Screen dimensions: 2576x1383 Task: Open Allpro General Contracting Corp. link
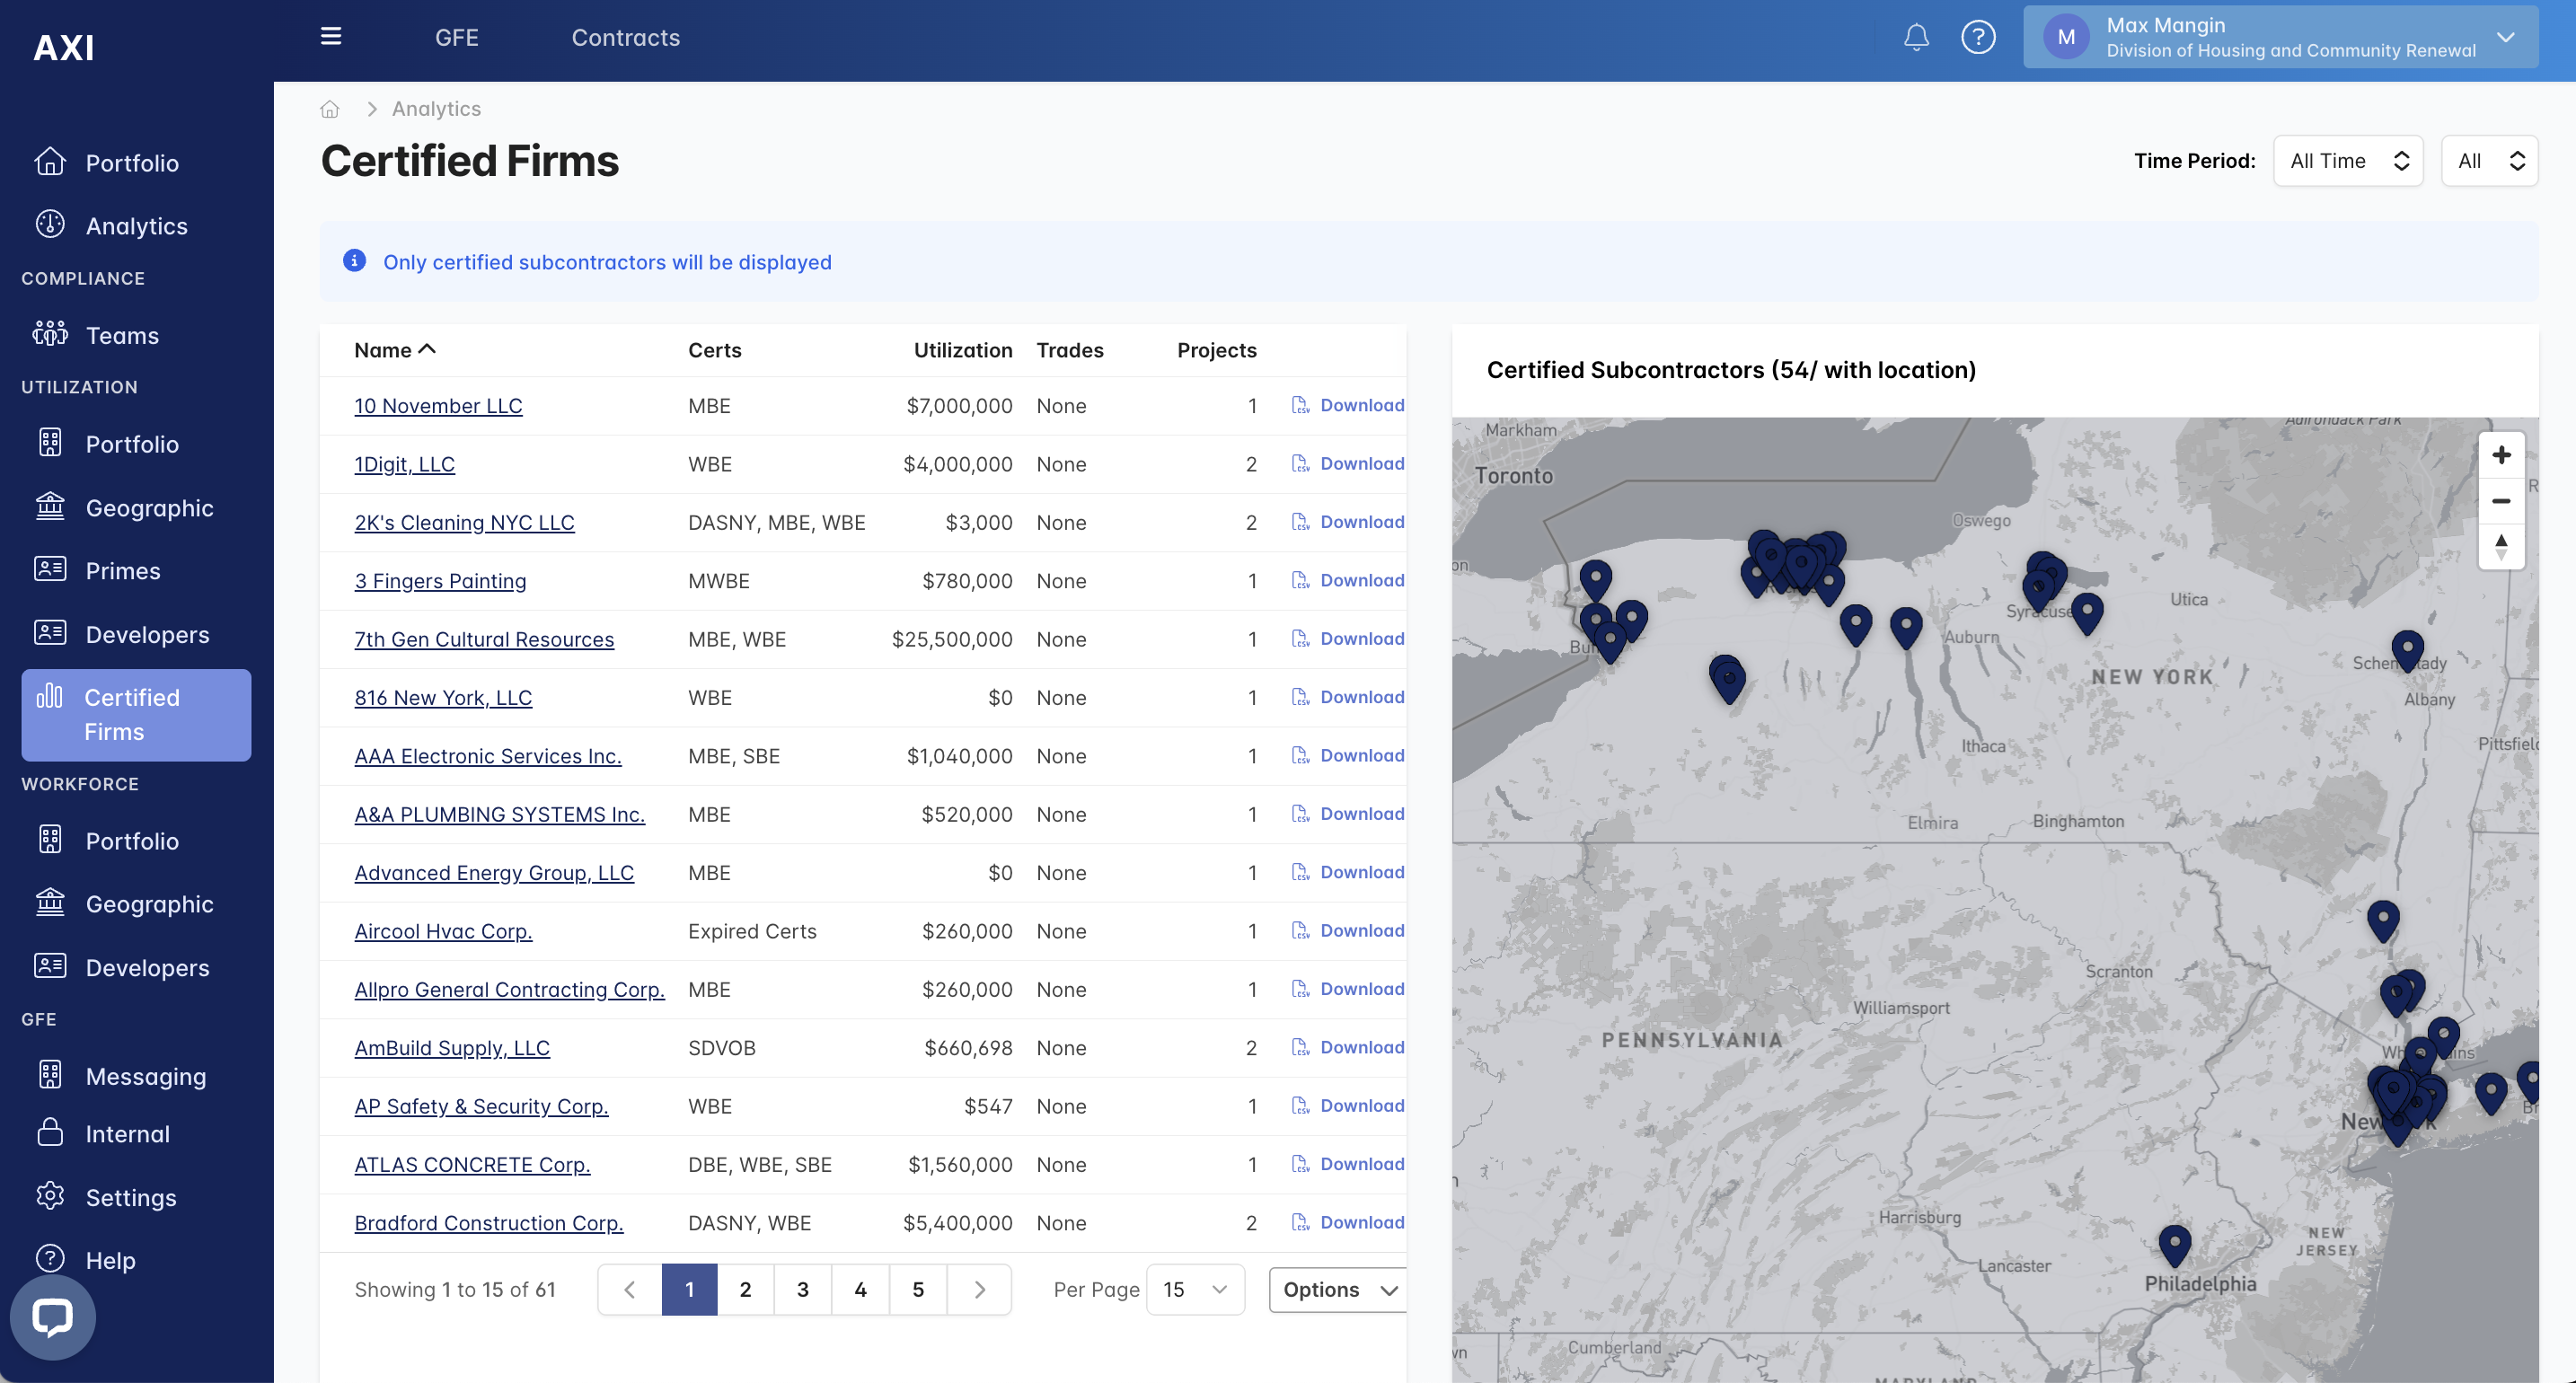[509, 989]
